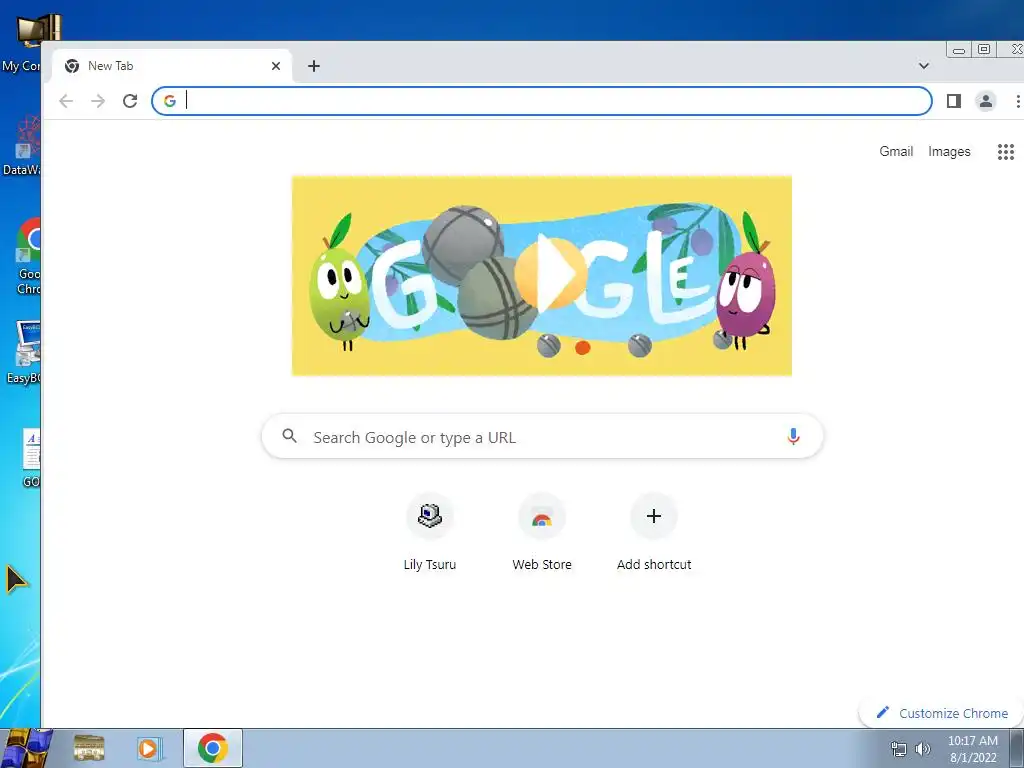Launch Windows Media Player from the taskbar
Viewport: 1024px width, 768px height.
[149, 748]
